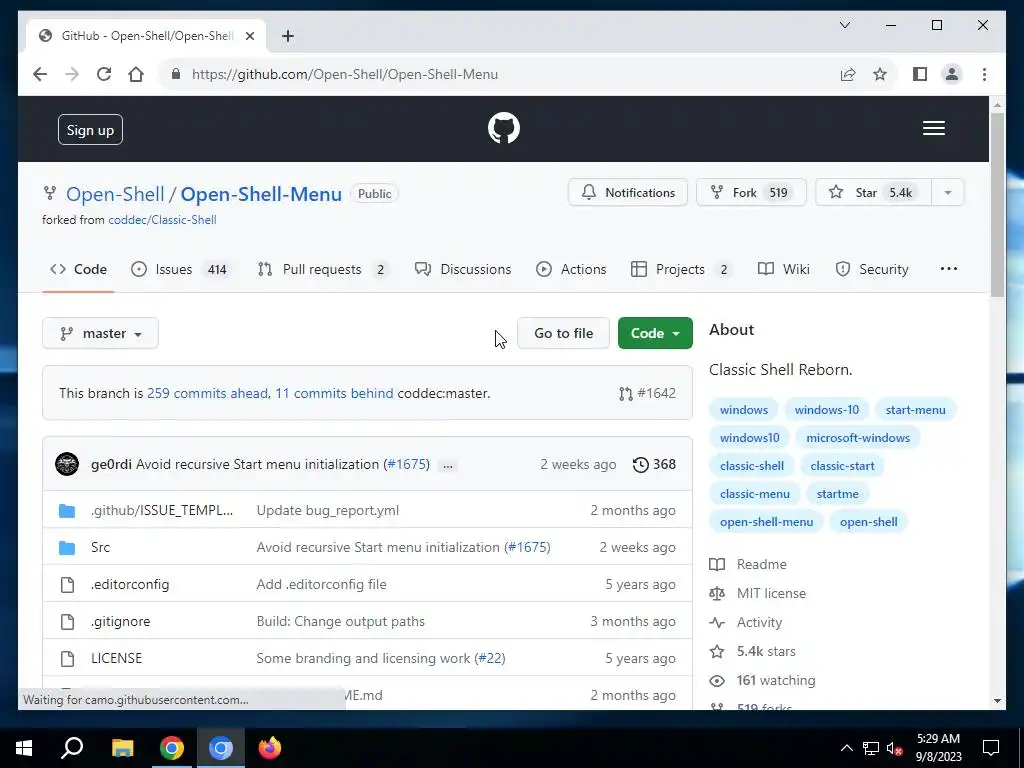
Task: Click the Notifications button
Action: pyautogui.click(x=628, y=193)
